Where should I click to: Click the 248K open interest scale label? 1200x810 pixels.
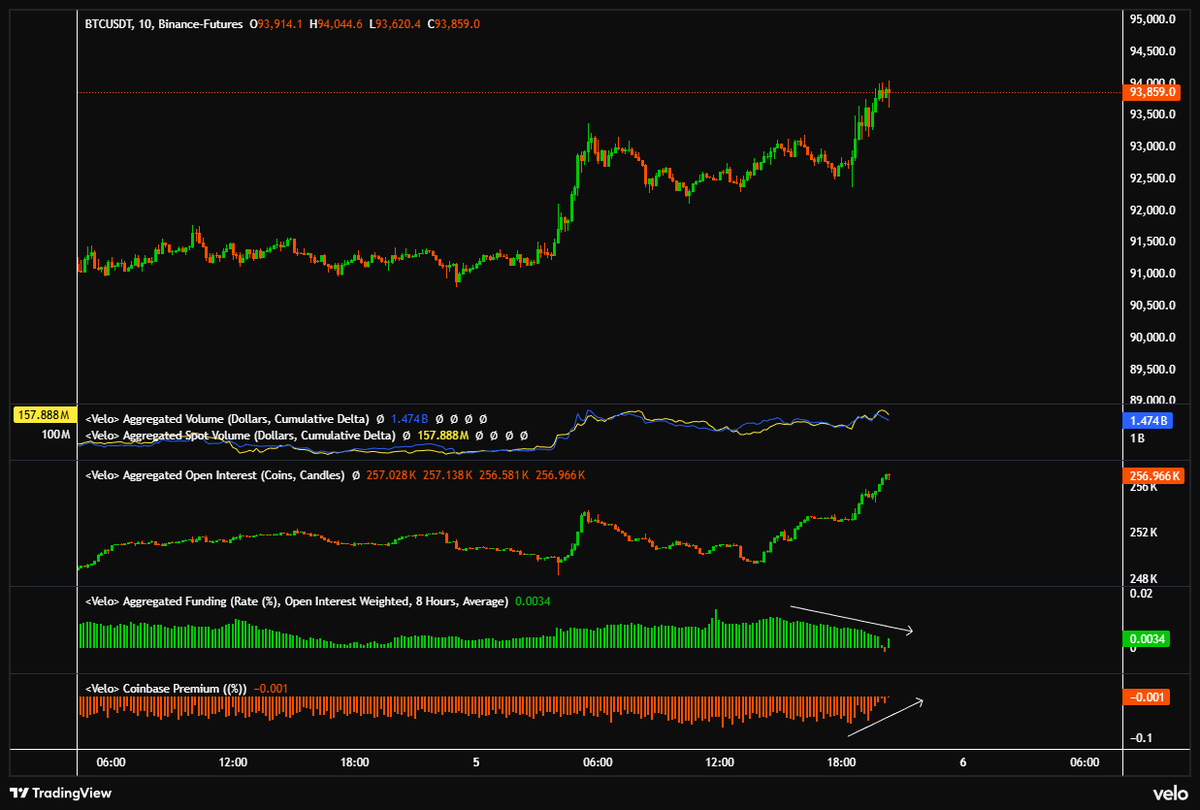[1143, 578]
